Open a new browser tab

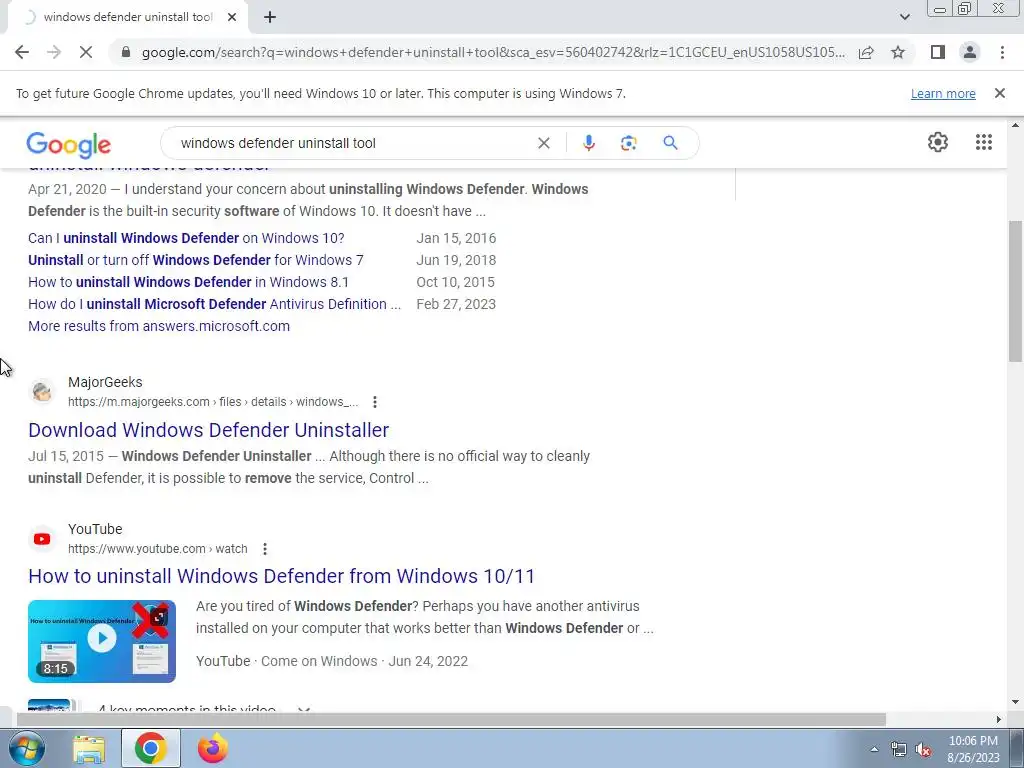[270, 18]
